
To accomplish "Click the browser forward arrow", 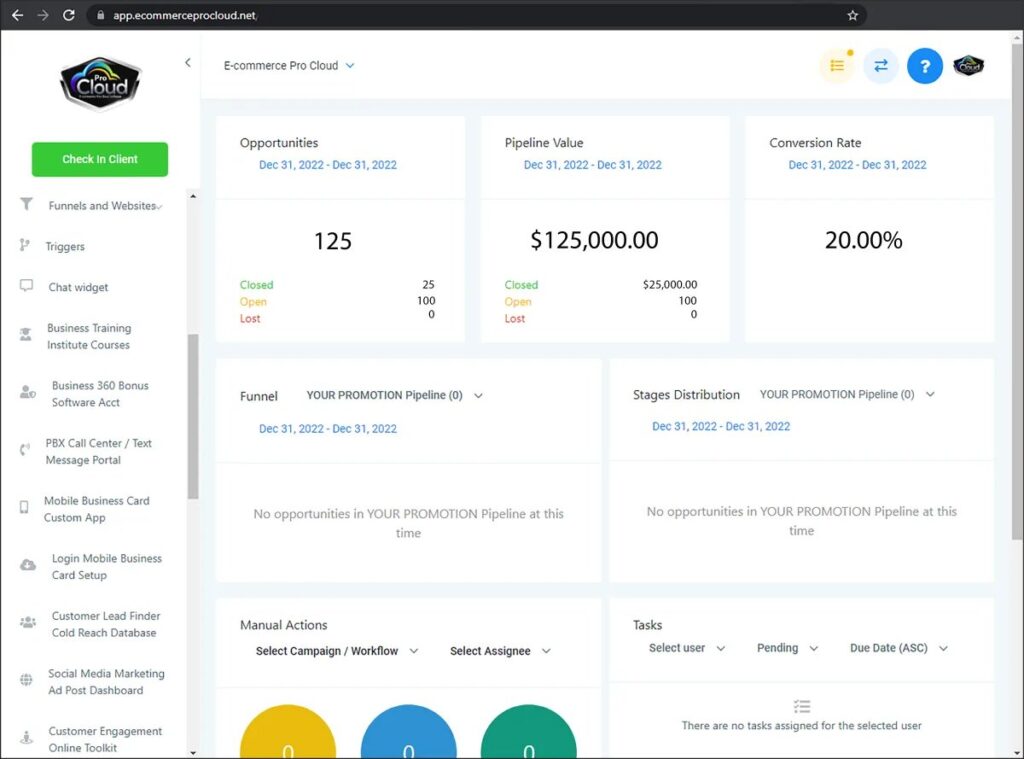I will pyautogui.click(x=43, y=15).
